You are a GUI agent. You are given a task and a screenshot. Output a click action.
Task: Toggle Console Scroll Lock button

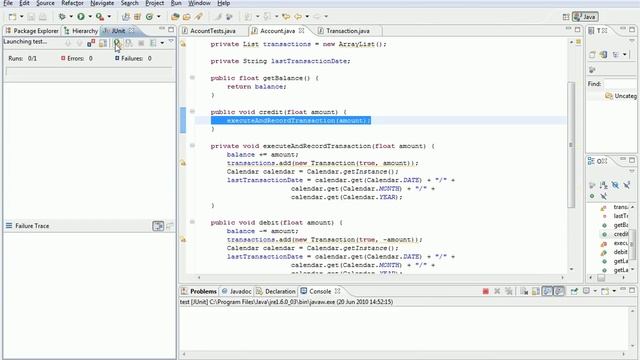click(x=536, y=291)
